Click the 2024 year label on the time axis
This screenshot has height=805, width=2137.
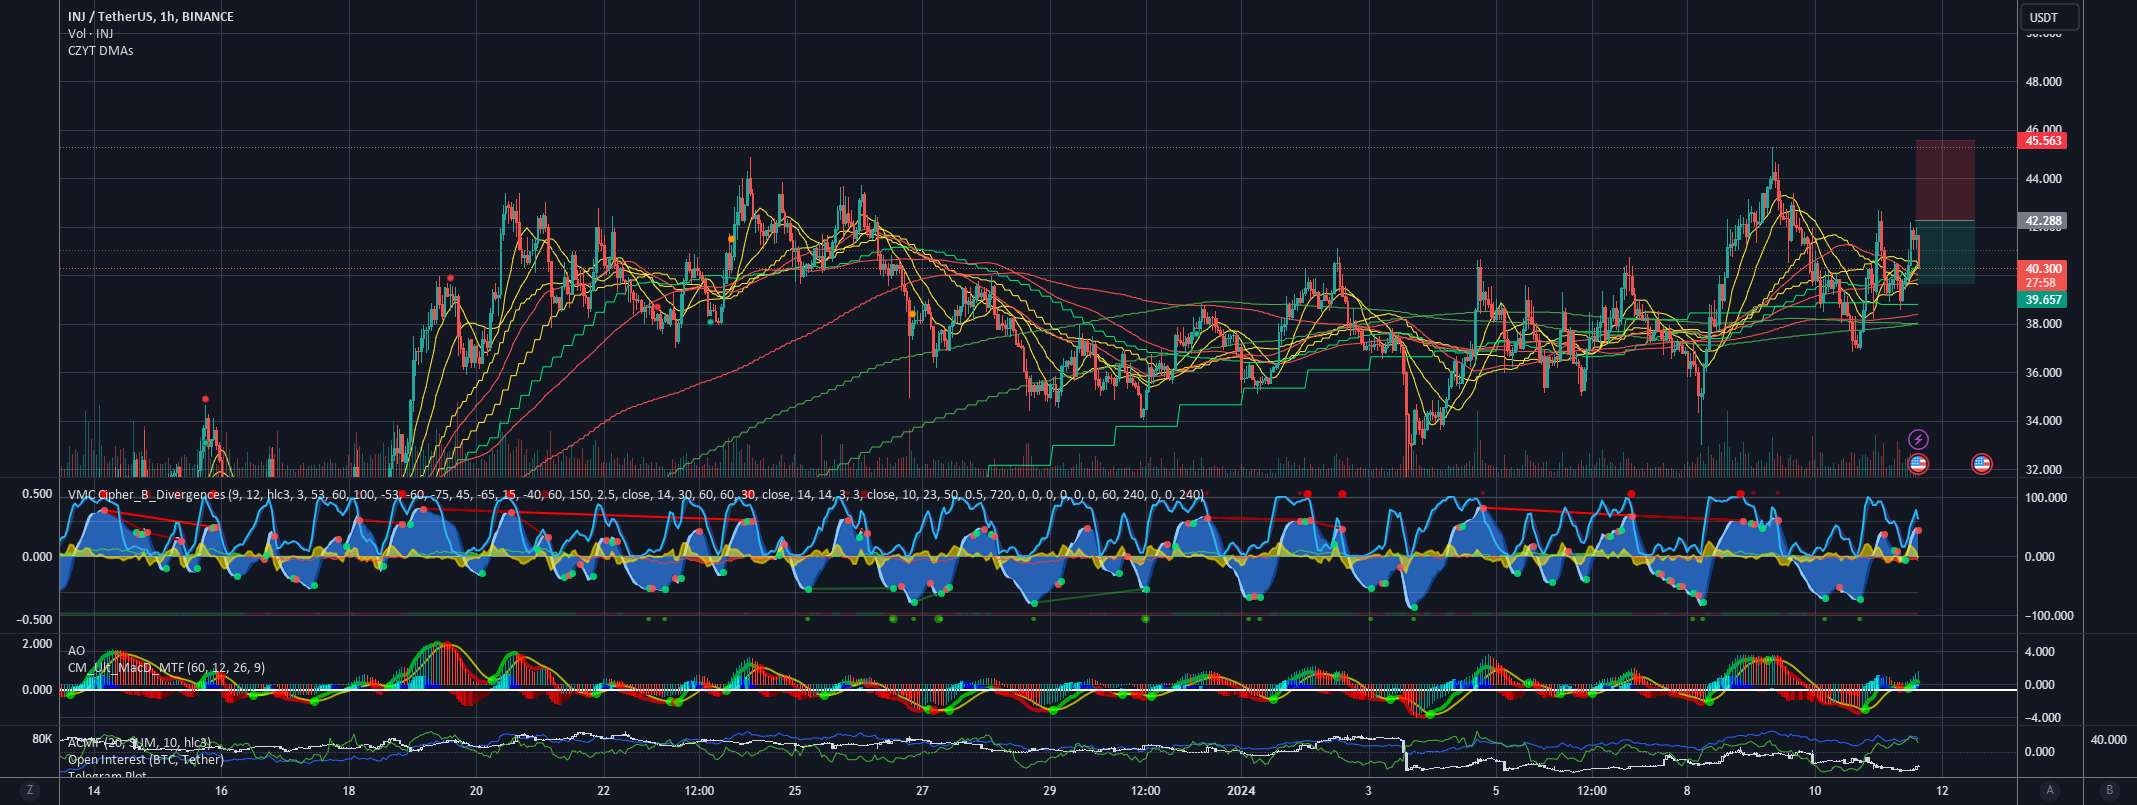pos(1240,791)
